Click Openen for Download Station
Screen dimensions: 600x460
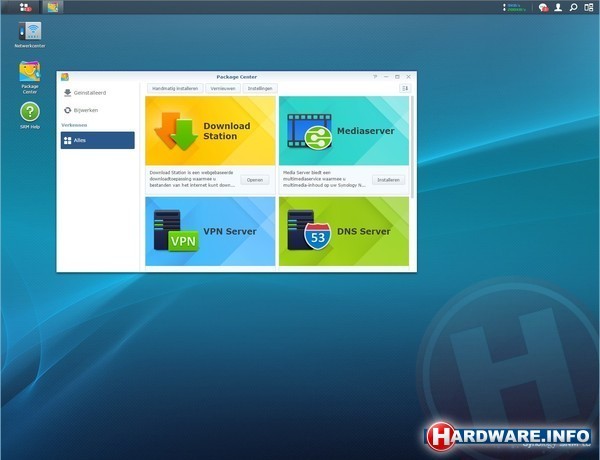tap(255, 180)
